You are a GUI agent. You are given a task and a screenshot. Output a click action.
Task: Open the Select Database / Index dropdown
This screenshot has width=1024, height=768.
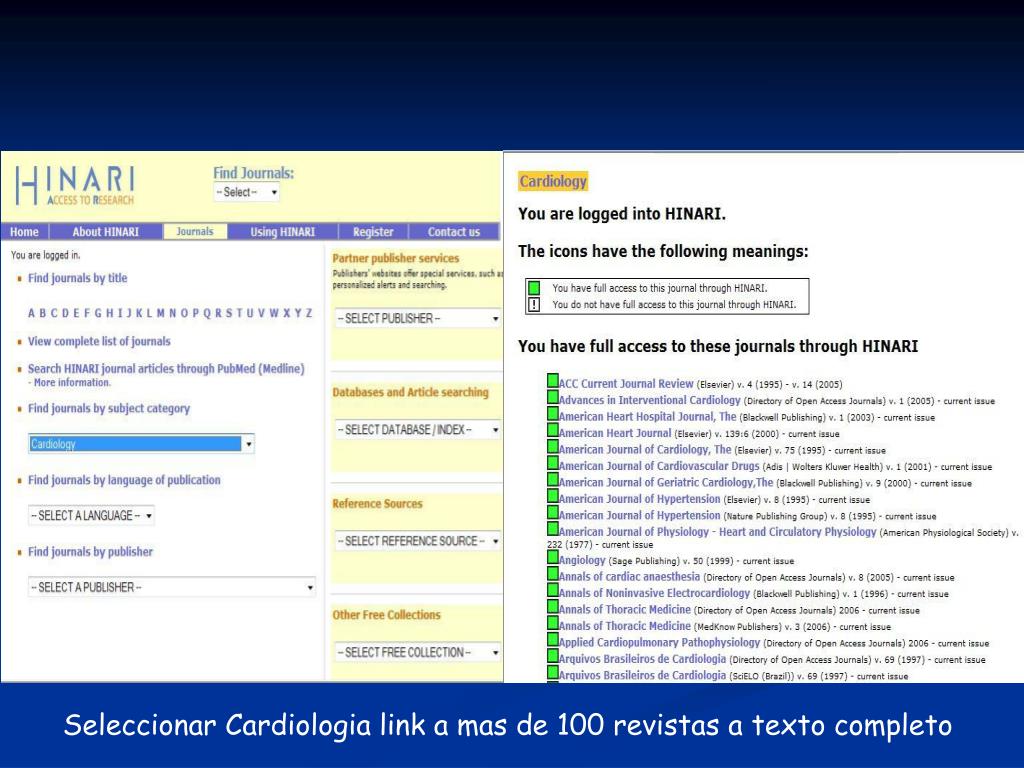417,429
